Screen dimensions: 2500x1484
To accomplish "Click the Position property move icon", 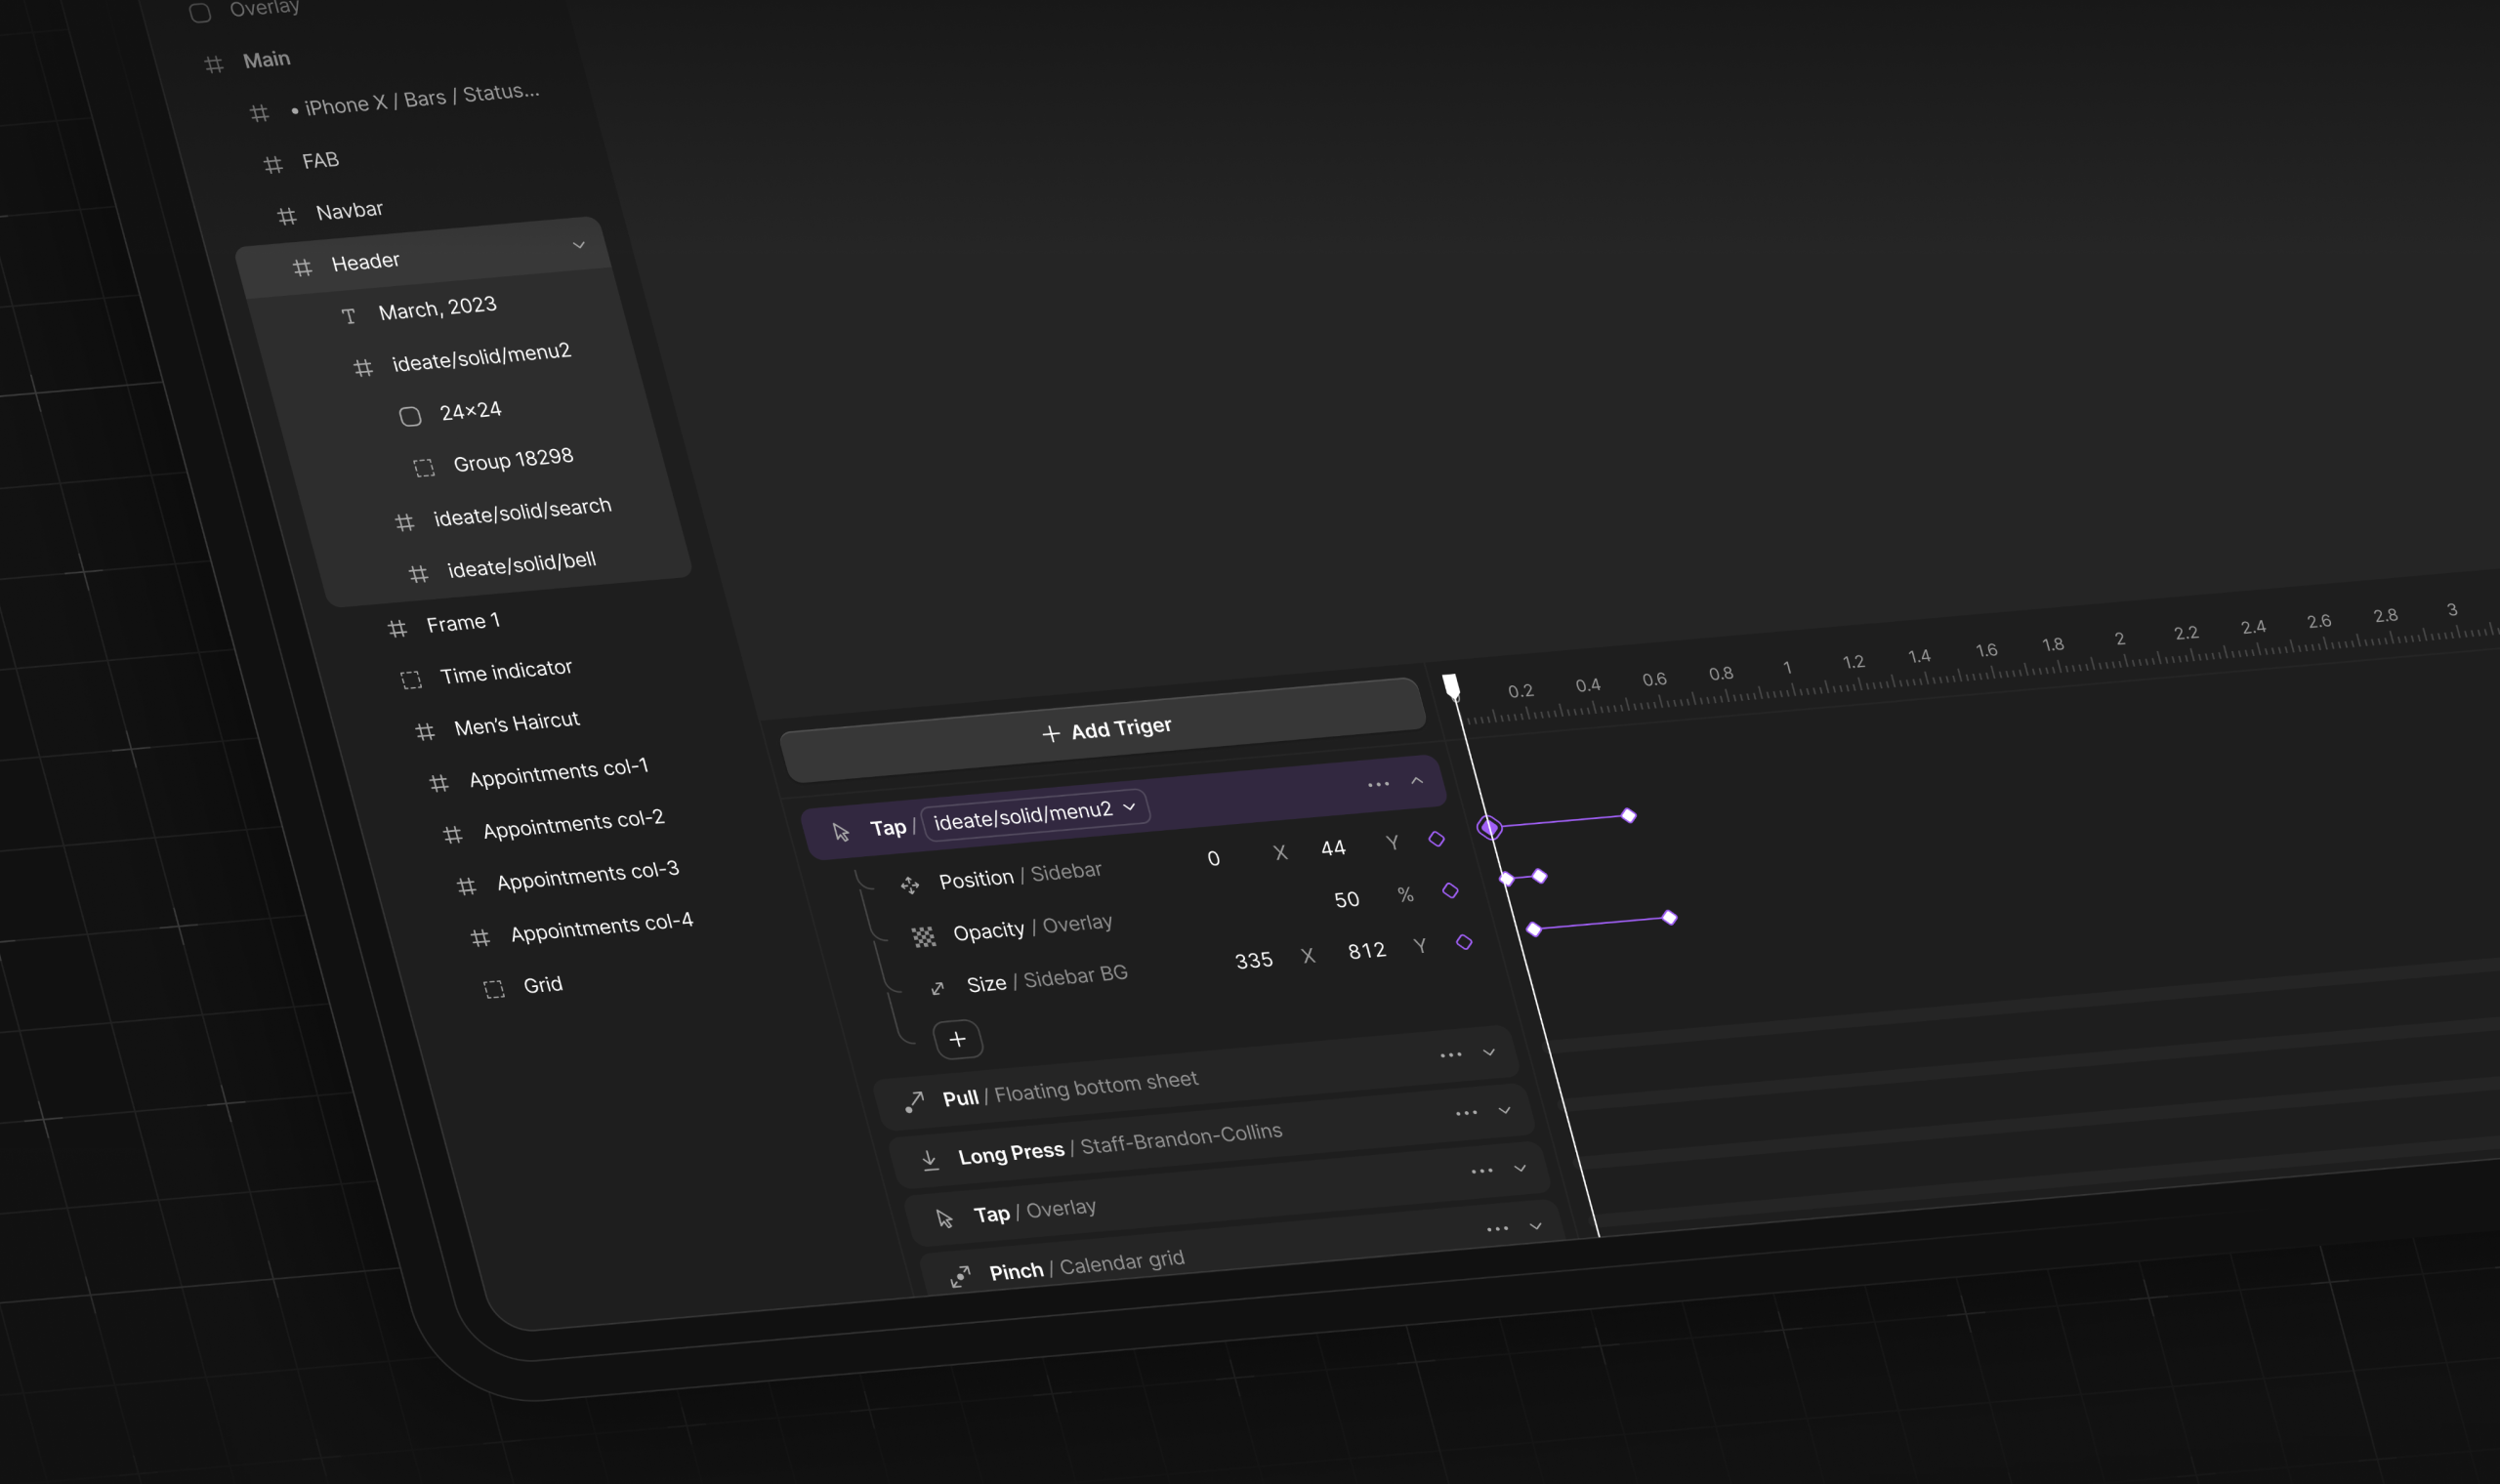I will (x=909, y=885).
